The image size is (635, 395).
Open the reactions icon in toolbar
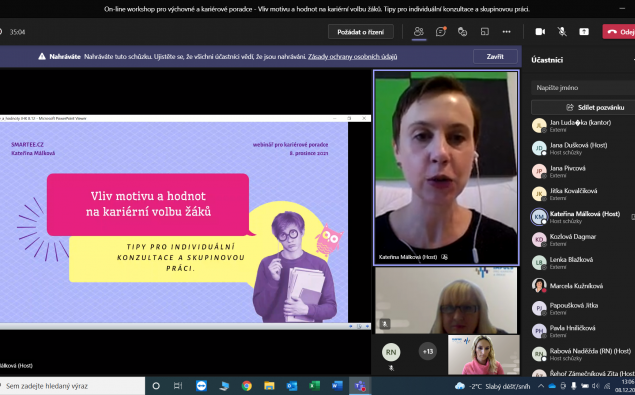462,32
